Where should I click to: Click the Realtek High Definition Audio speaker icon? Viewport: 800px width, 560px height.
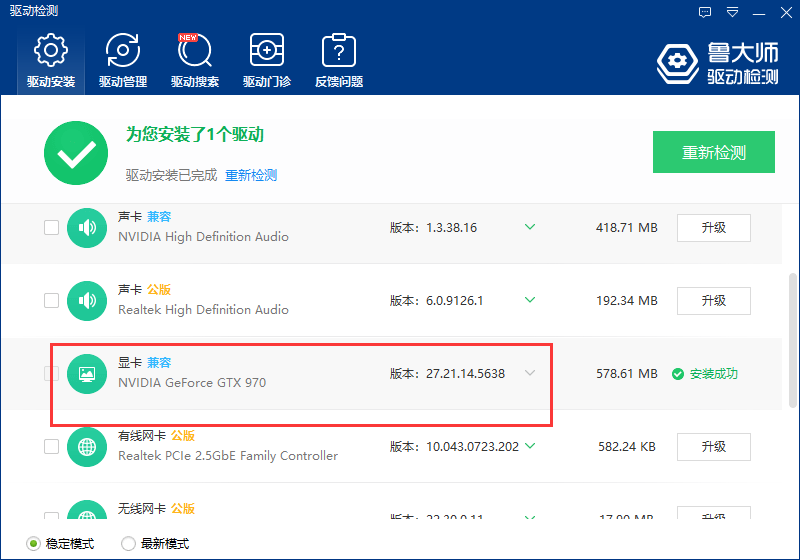(x=87, y=301)
